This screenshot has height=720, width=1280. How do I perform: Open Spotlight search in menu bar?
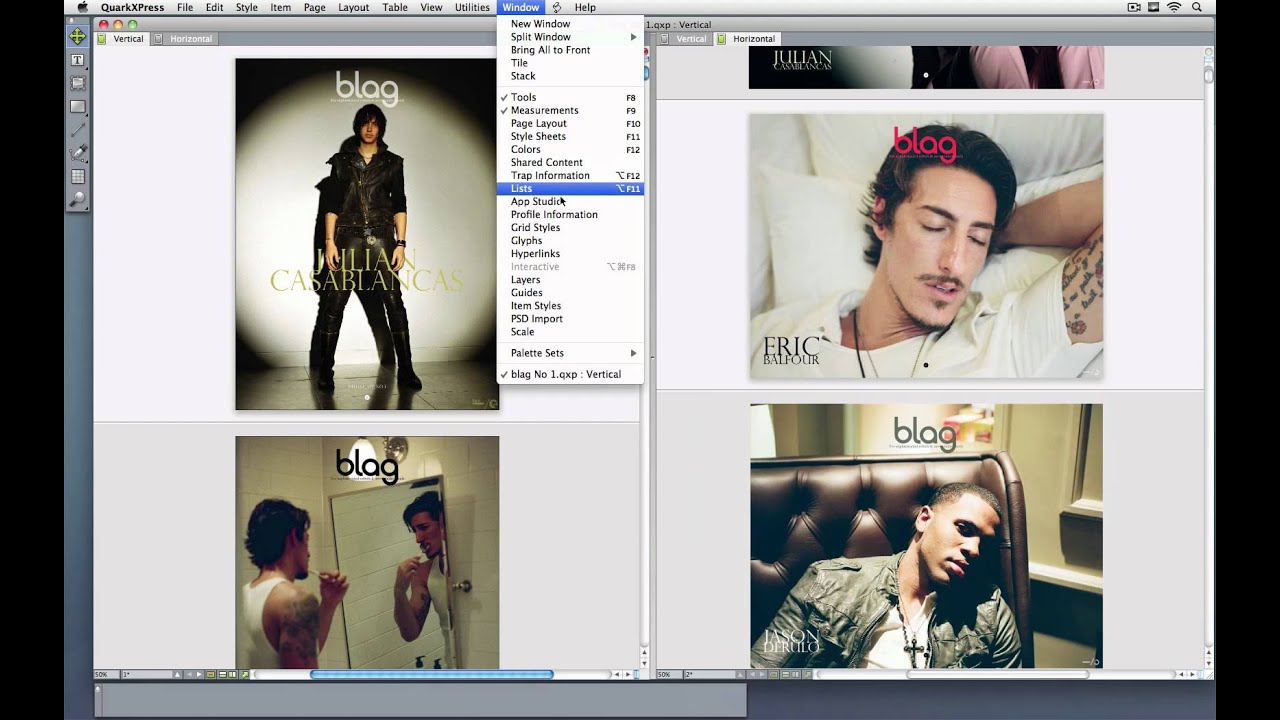point(1196,7)
